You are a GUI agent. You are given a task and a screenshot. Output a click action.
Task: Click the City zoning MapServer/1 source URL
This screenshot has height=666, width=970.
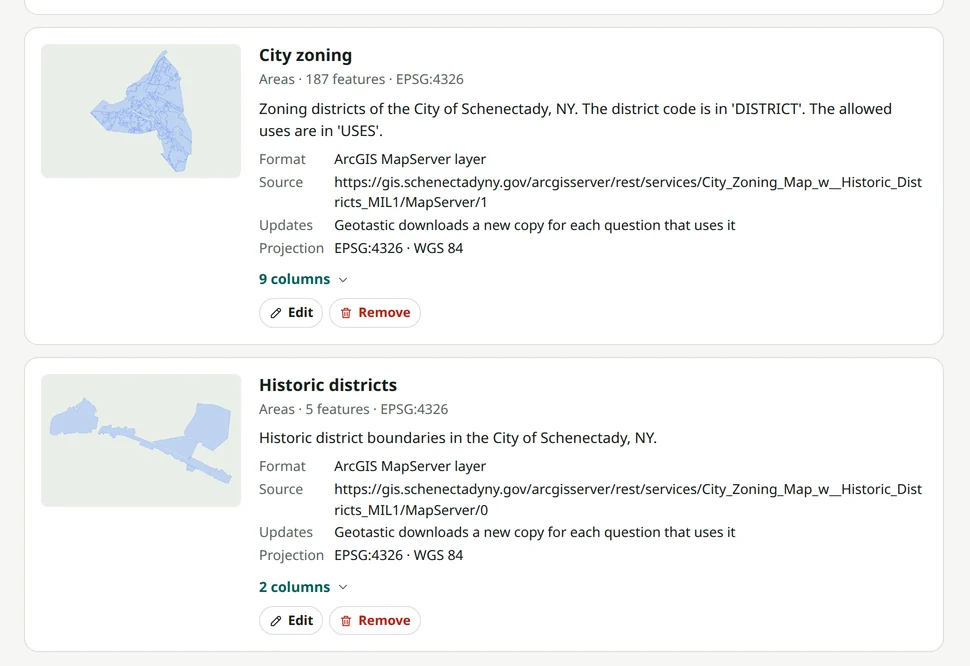(x=628, y=192)
